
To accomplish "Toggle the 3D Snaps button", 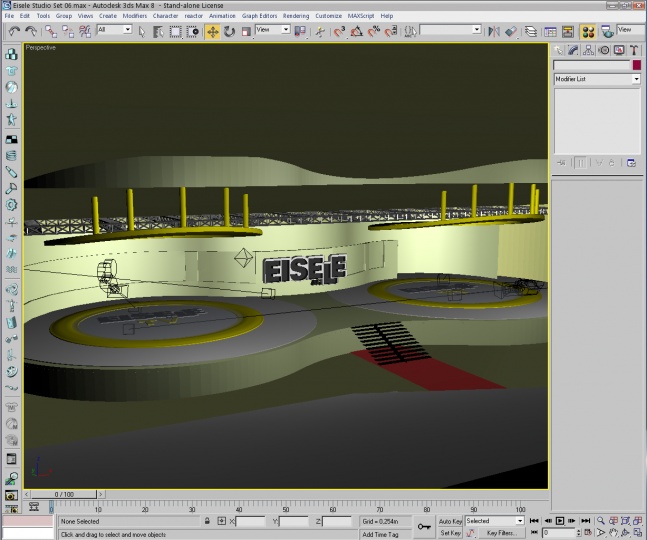I will pyautogui.click(x=340, y=31).
